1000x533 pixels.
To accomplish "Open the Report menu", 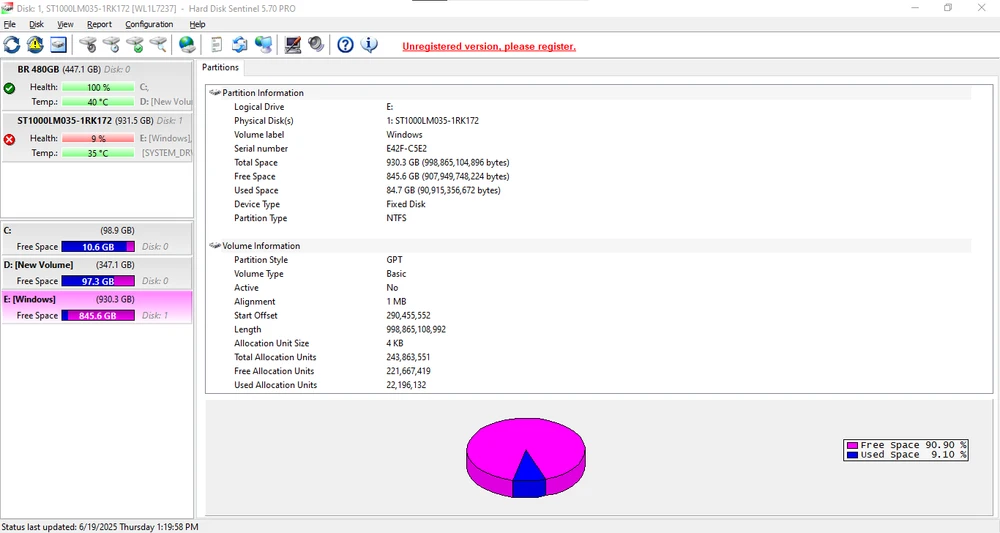I will coord(99,24).
